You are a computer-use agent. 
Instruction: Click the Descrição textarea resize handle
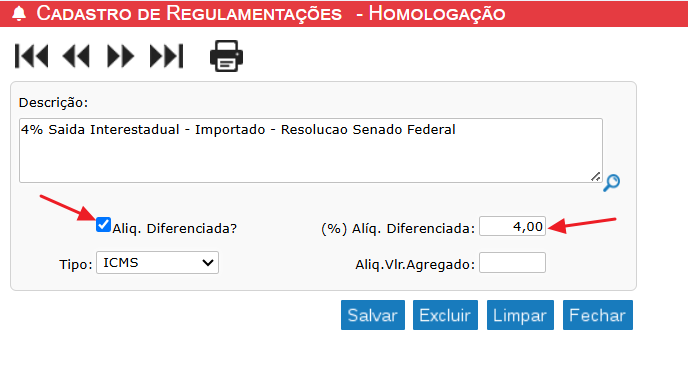click(595, 176)
